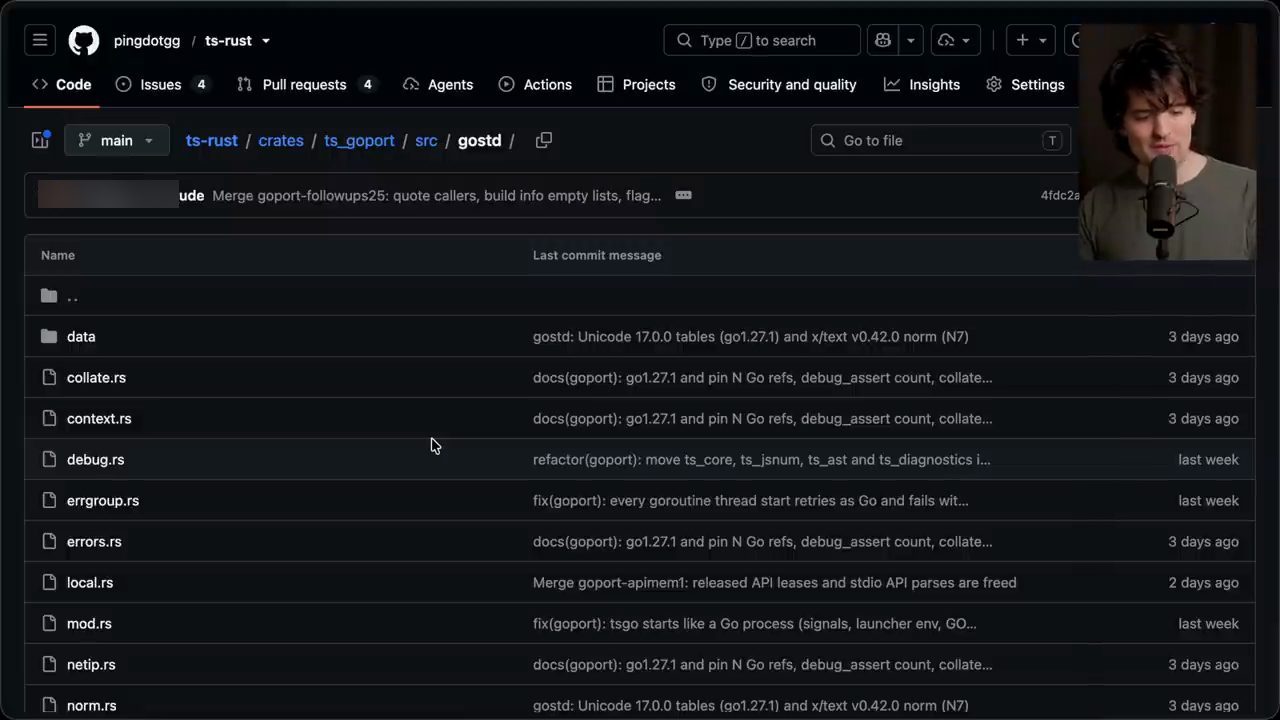Click the file icon beside mod.rs

pos(49,623)
